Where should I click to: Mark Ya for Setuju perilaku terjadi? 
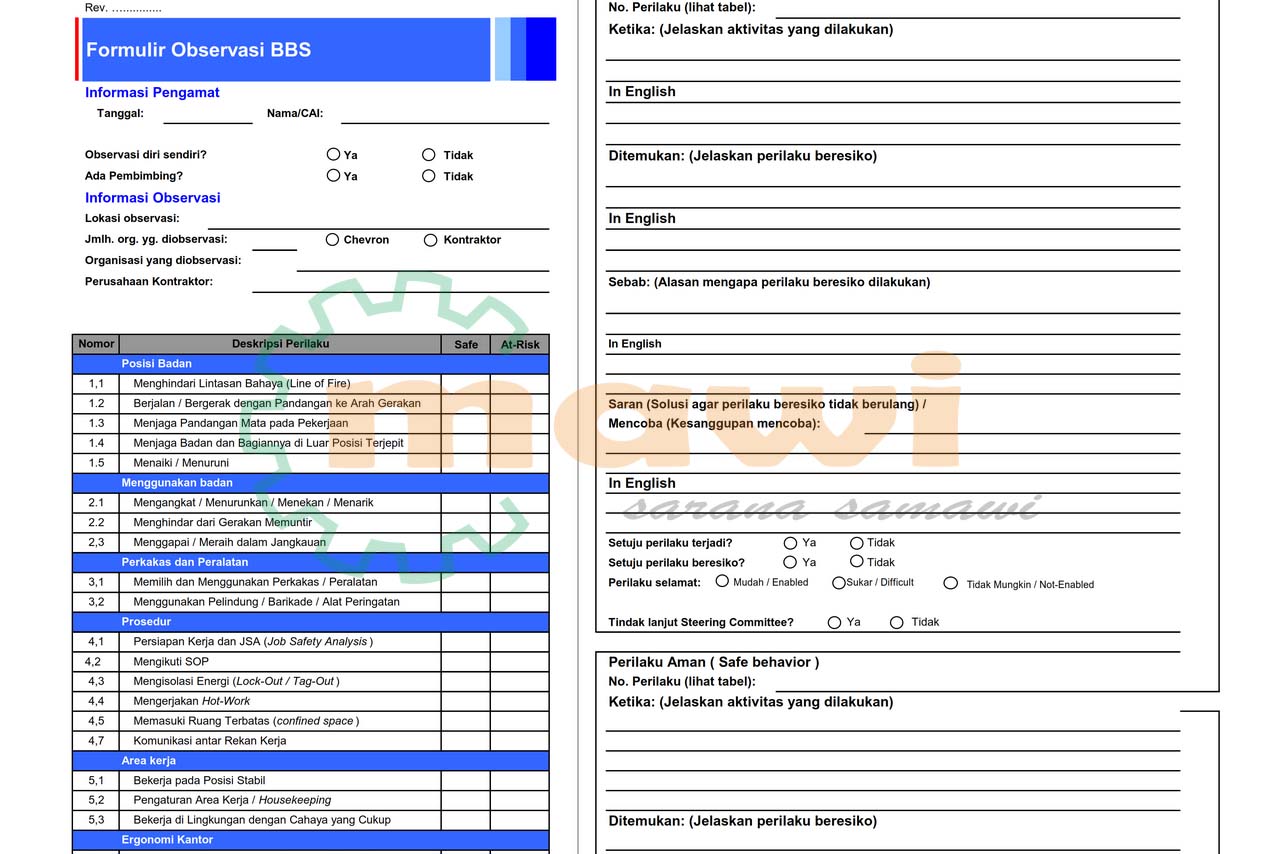tap(790, 543)
